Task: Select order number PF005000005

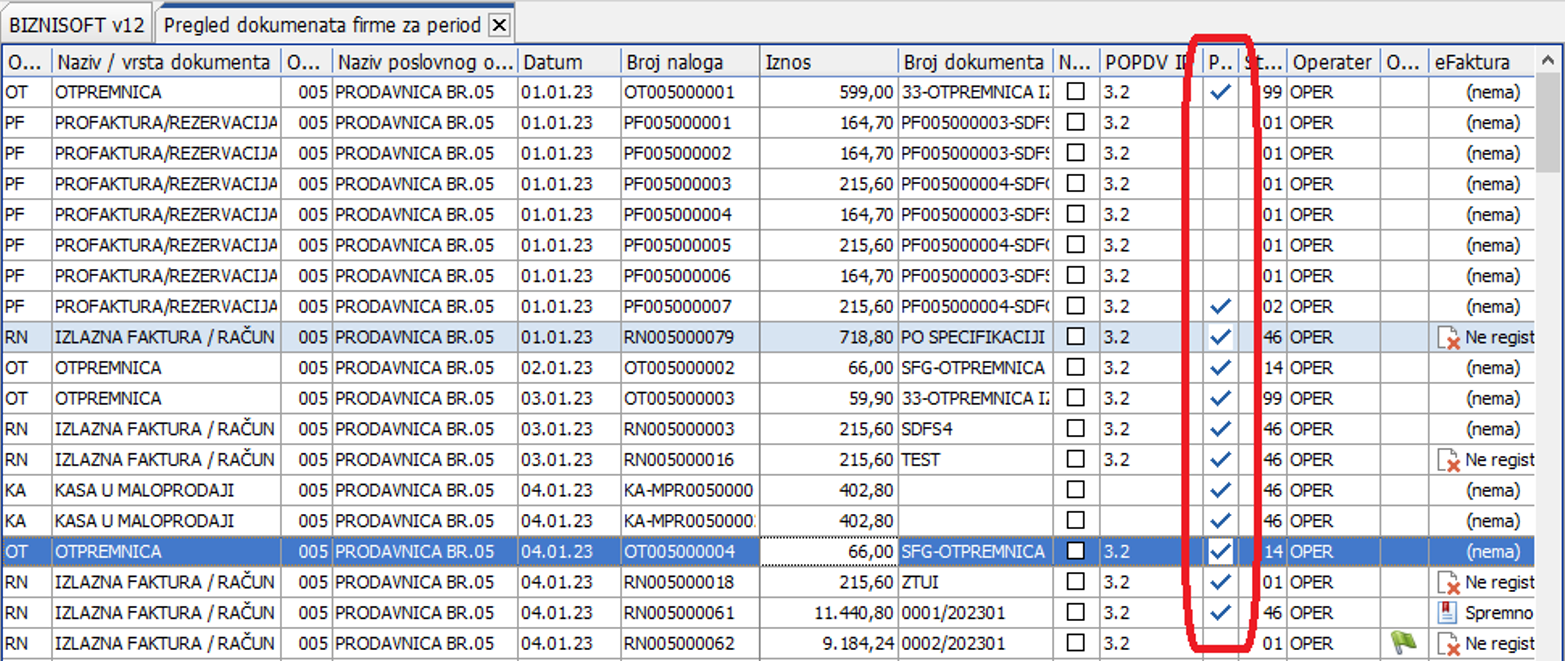Action: tap(679, 246)
